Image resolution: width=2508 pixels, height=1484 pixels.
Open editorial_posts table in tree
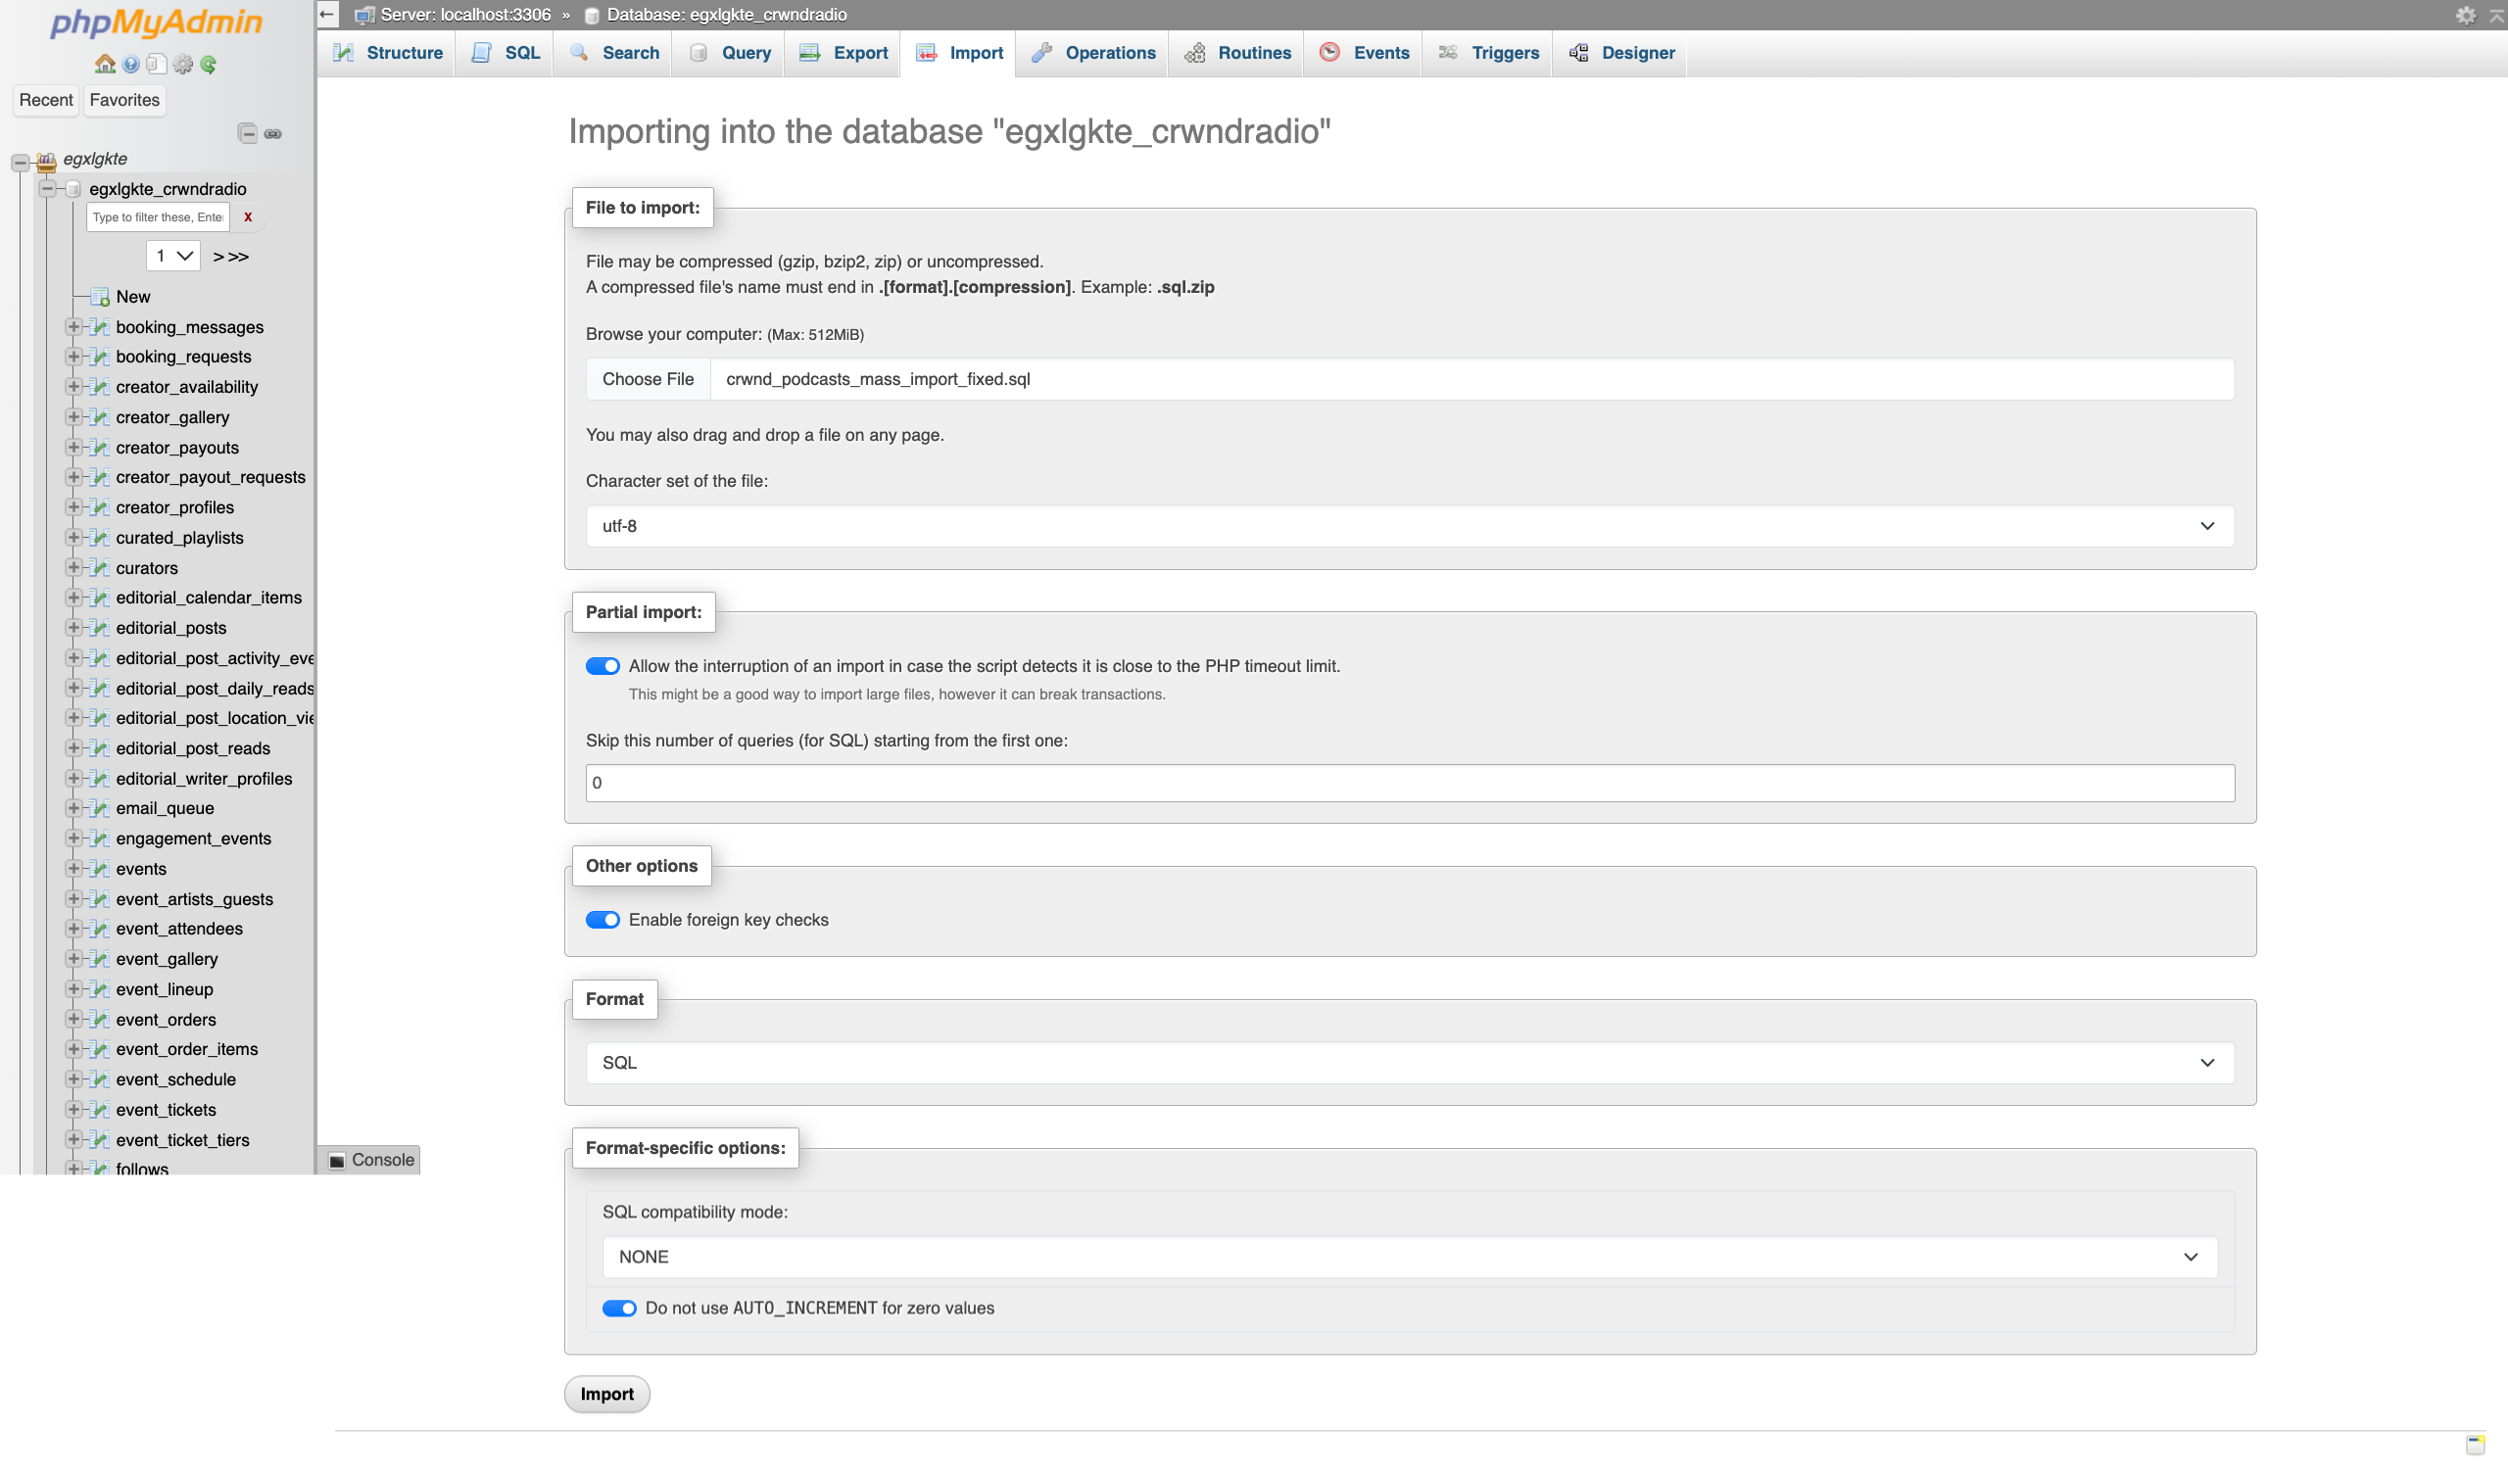click(171, 628)
